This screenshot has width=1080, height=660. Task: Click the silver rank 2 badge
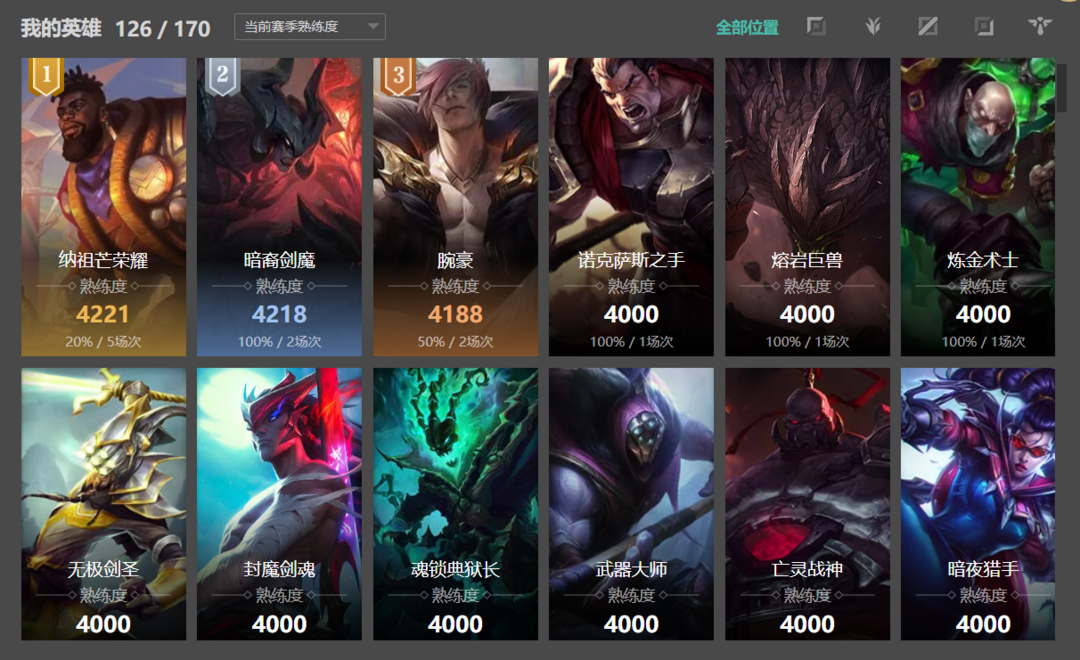[x=222, y=75]
